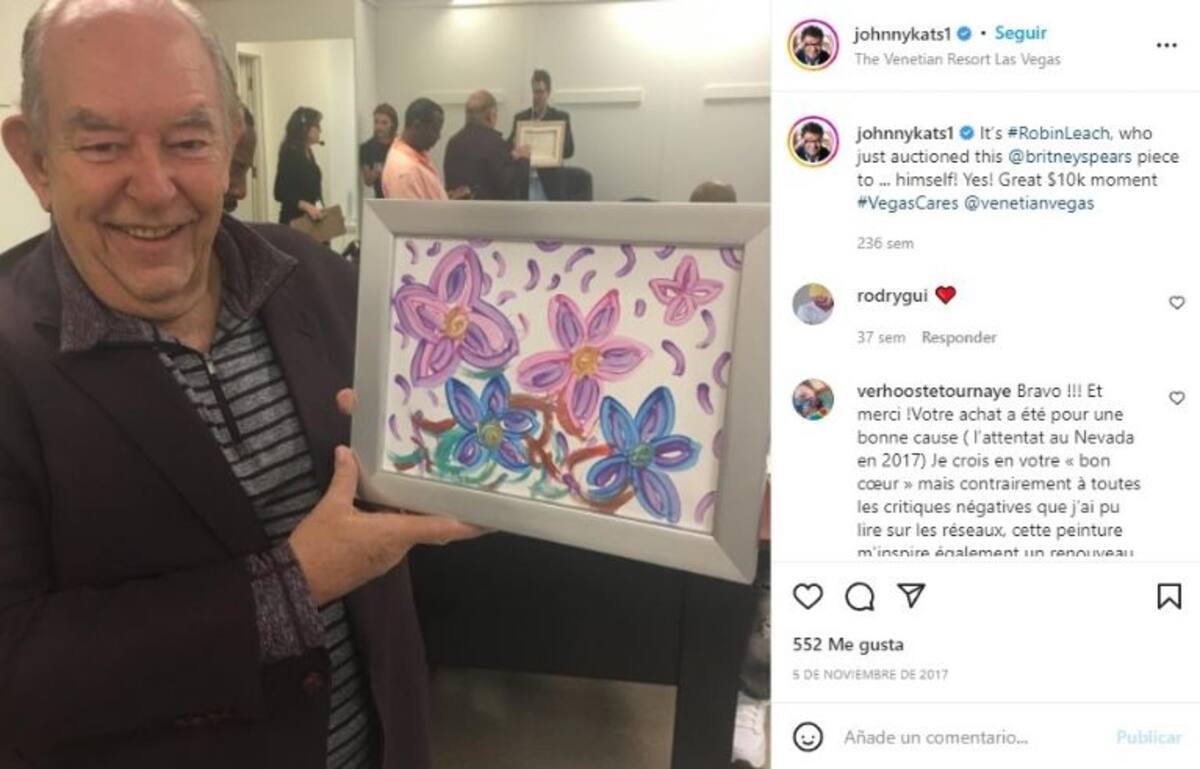The height and width of the screenshot is (769, 1200).
Task: Open johnnykats1 header profile picture
Action: click(x=813, y=45)
